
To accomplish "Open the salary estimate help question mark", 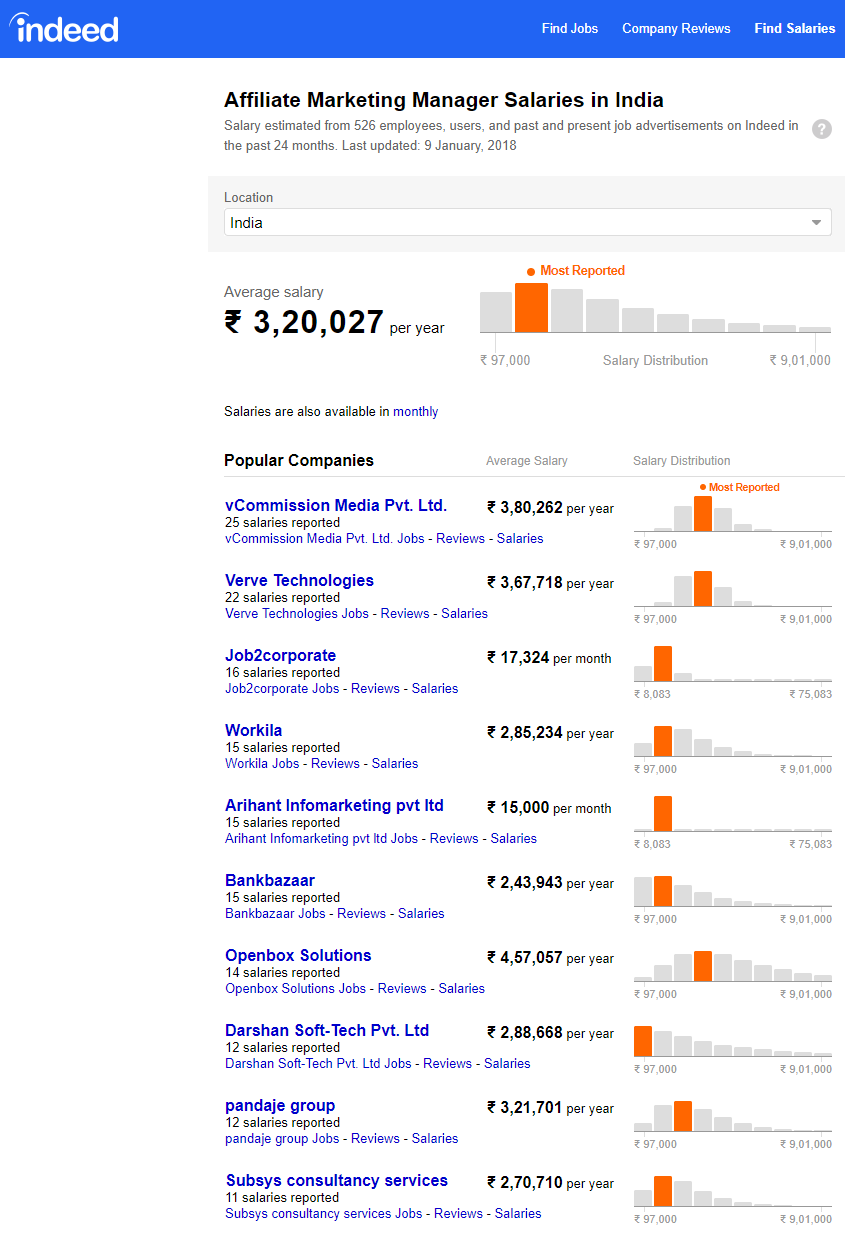I will pyautogui.click(x=822, y=128).
